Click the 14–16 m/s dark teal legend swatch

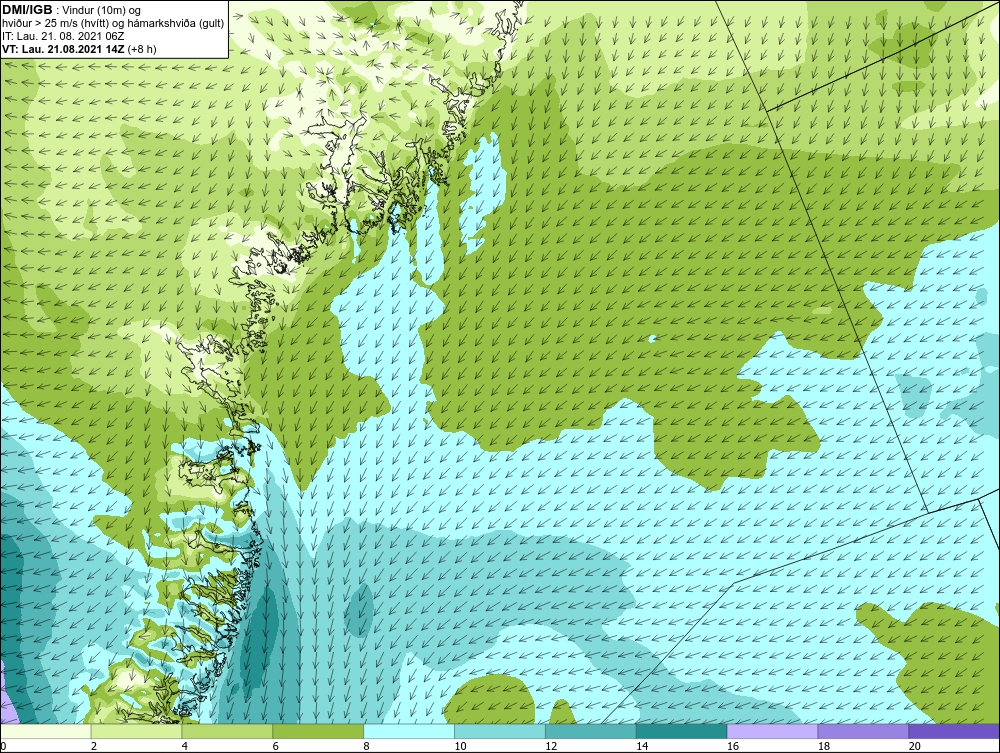tap(682, 731)
